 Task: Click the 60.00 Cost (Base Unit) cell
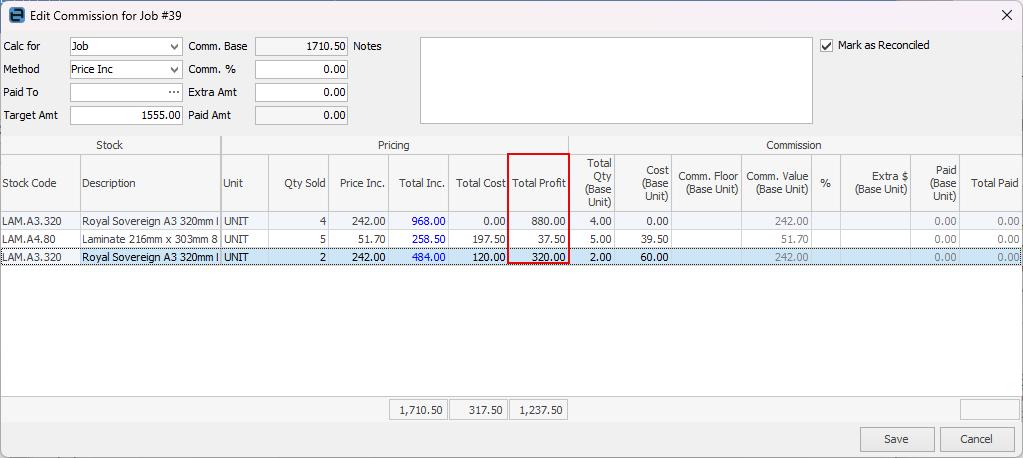click(x=643, y=257)
